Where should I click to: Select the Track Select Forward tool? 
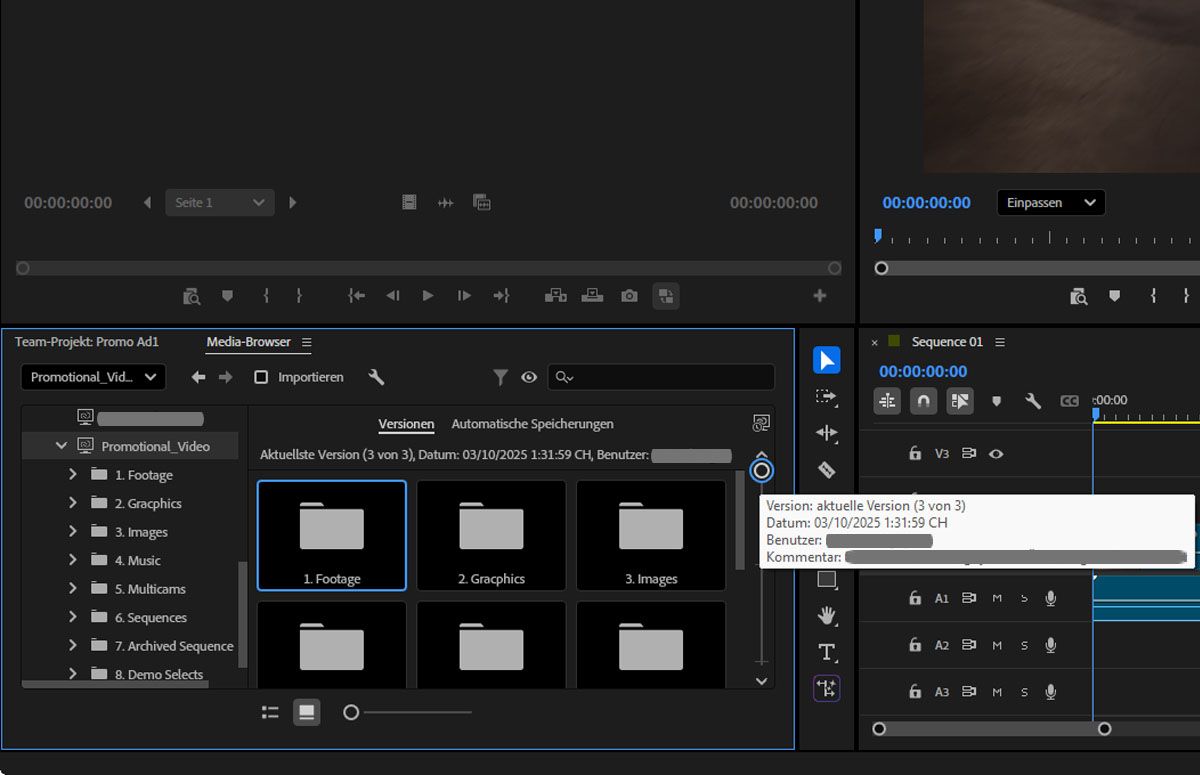point(826,397)
